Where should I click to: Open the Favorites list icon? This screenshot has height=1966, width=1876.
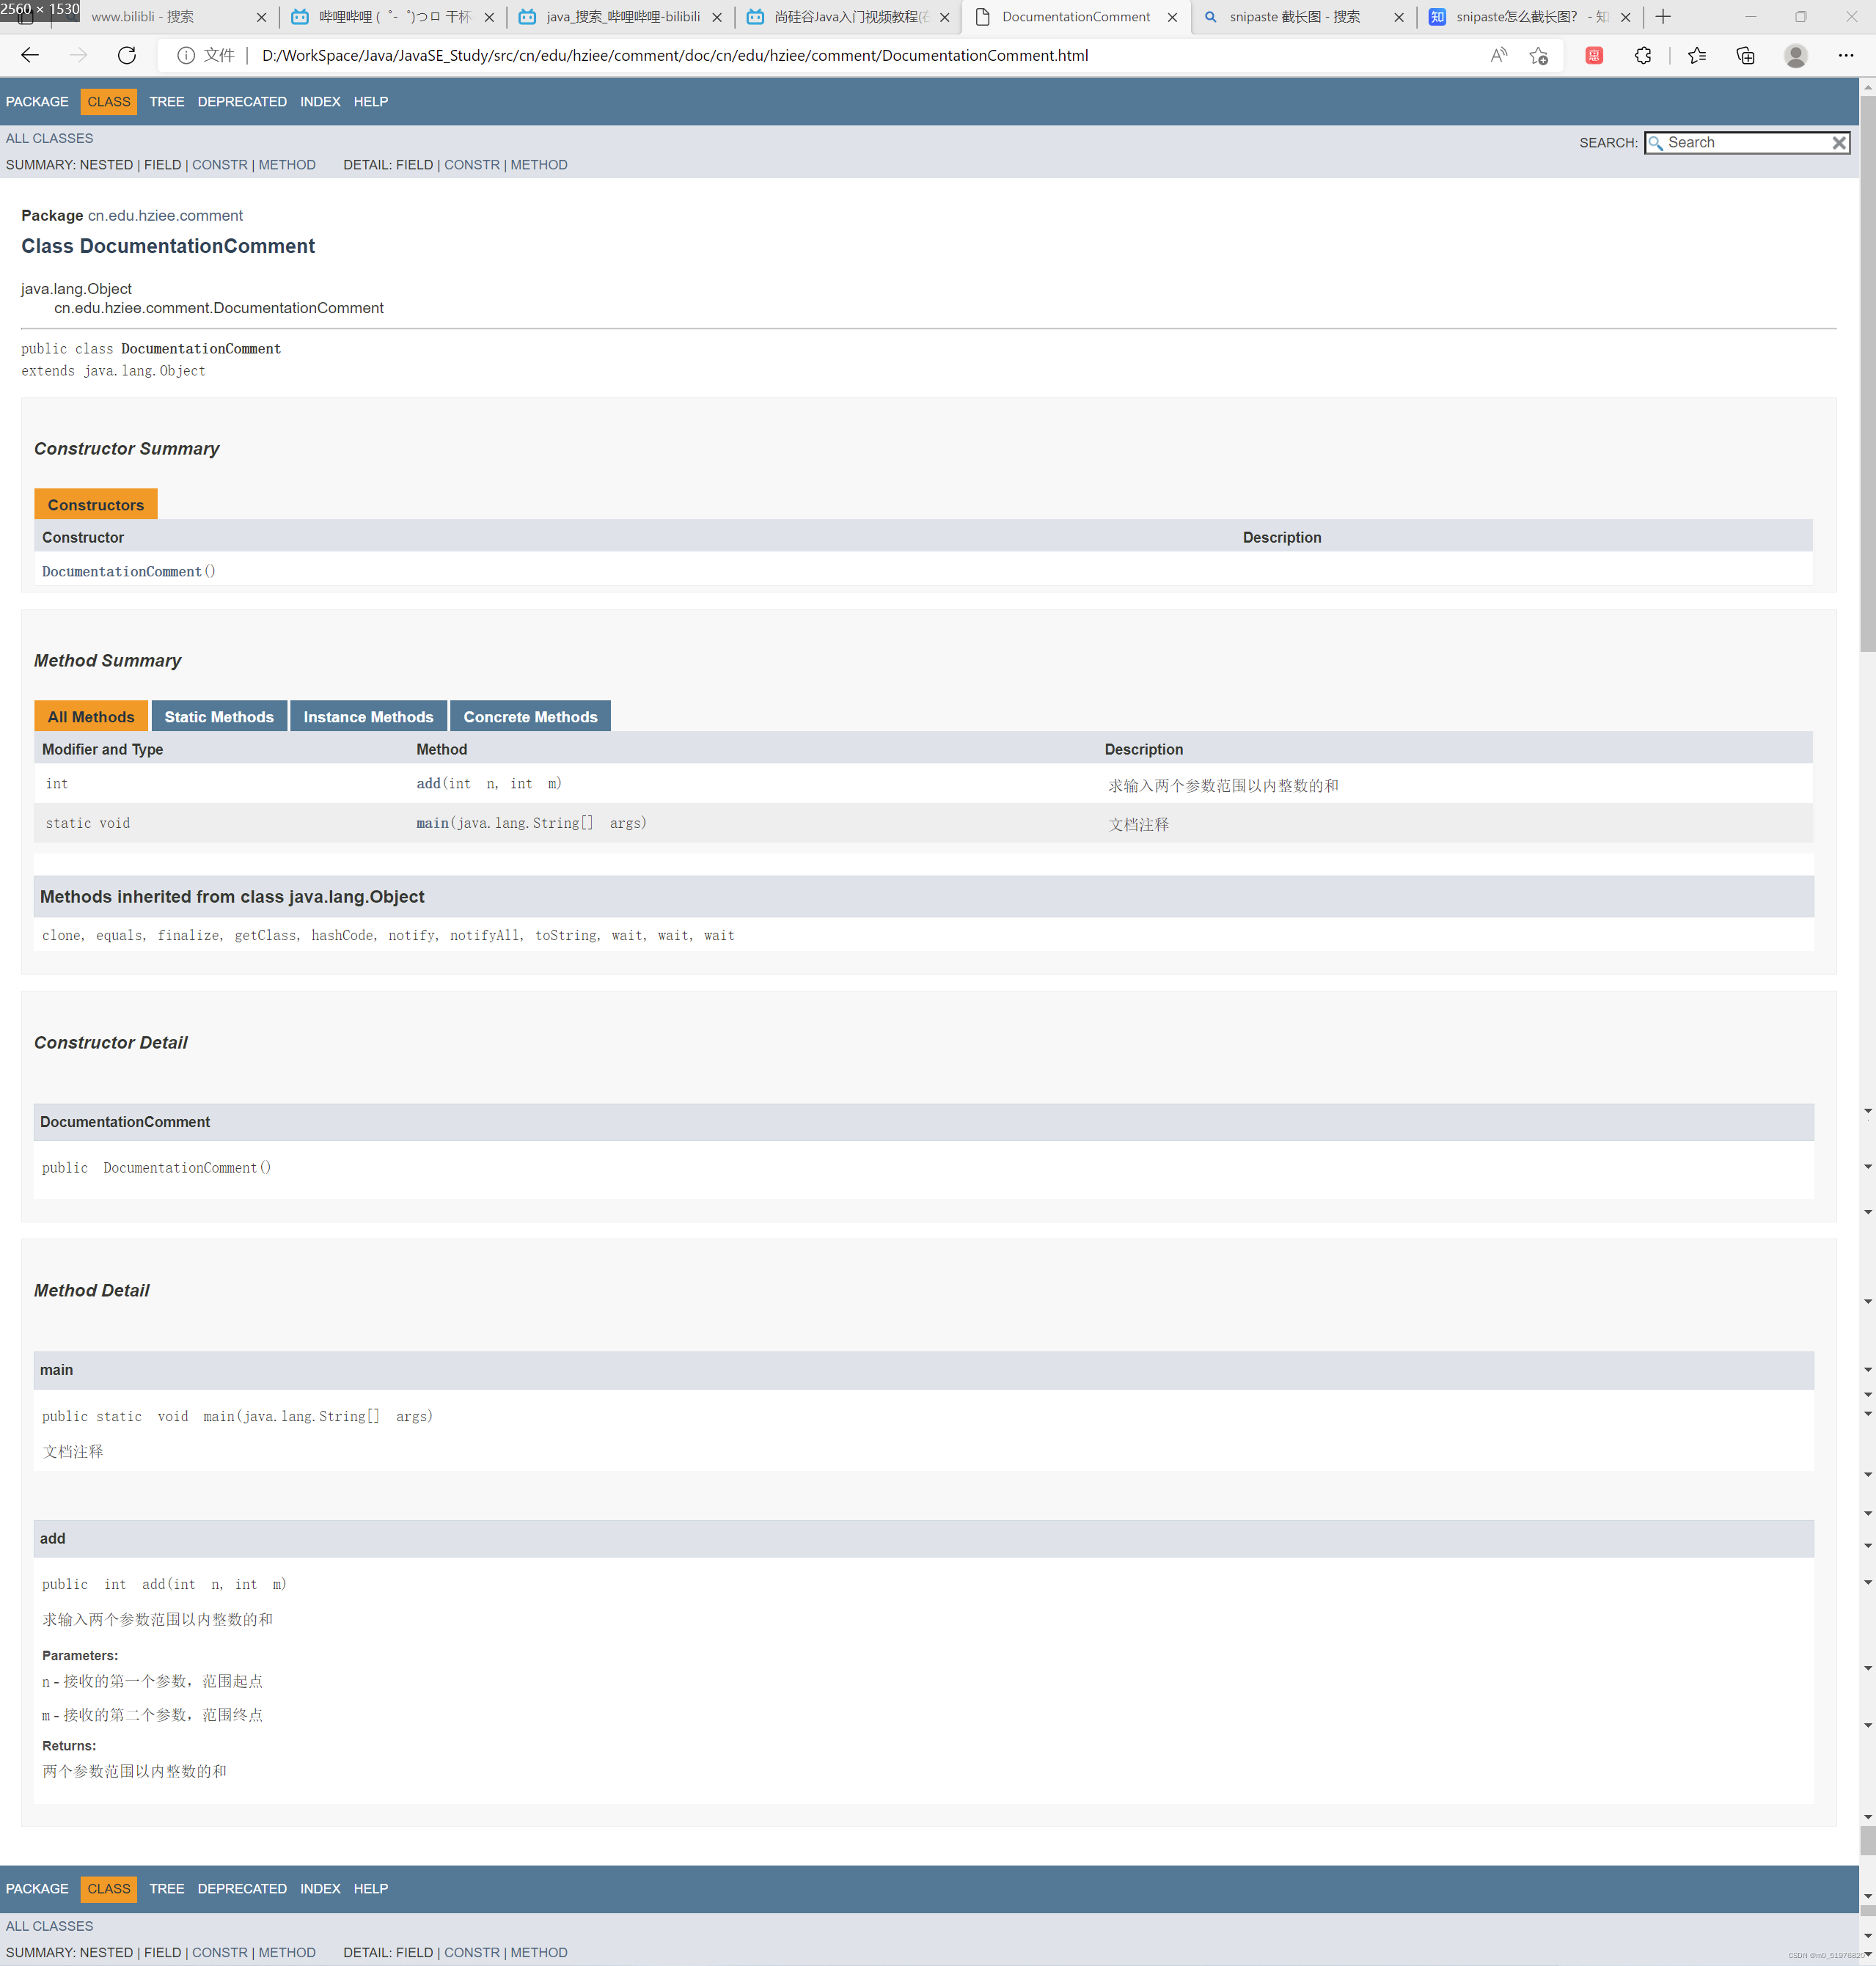pyautogui.click(x=1696, y=56)
